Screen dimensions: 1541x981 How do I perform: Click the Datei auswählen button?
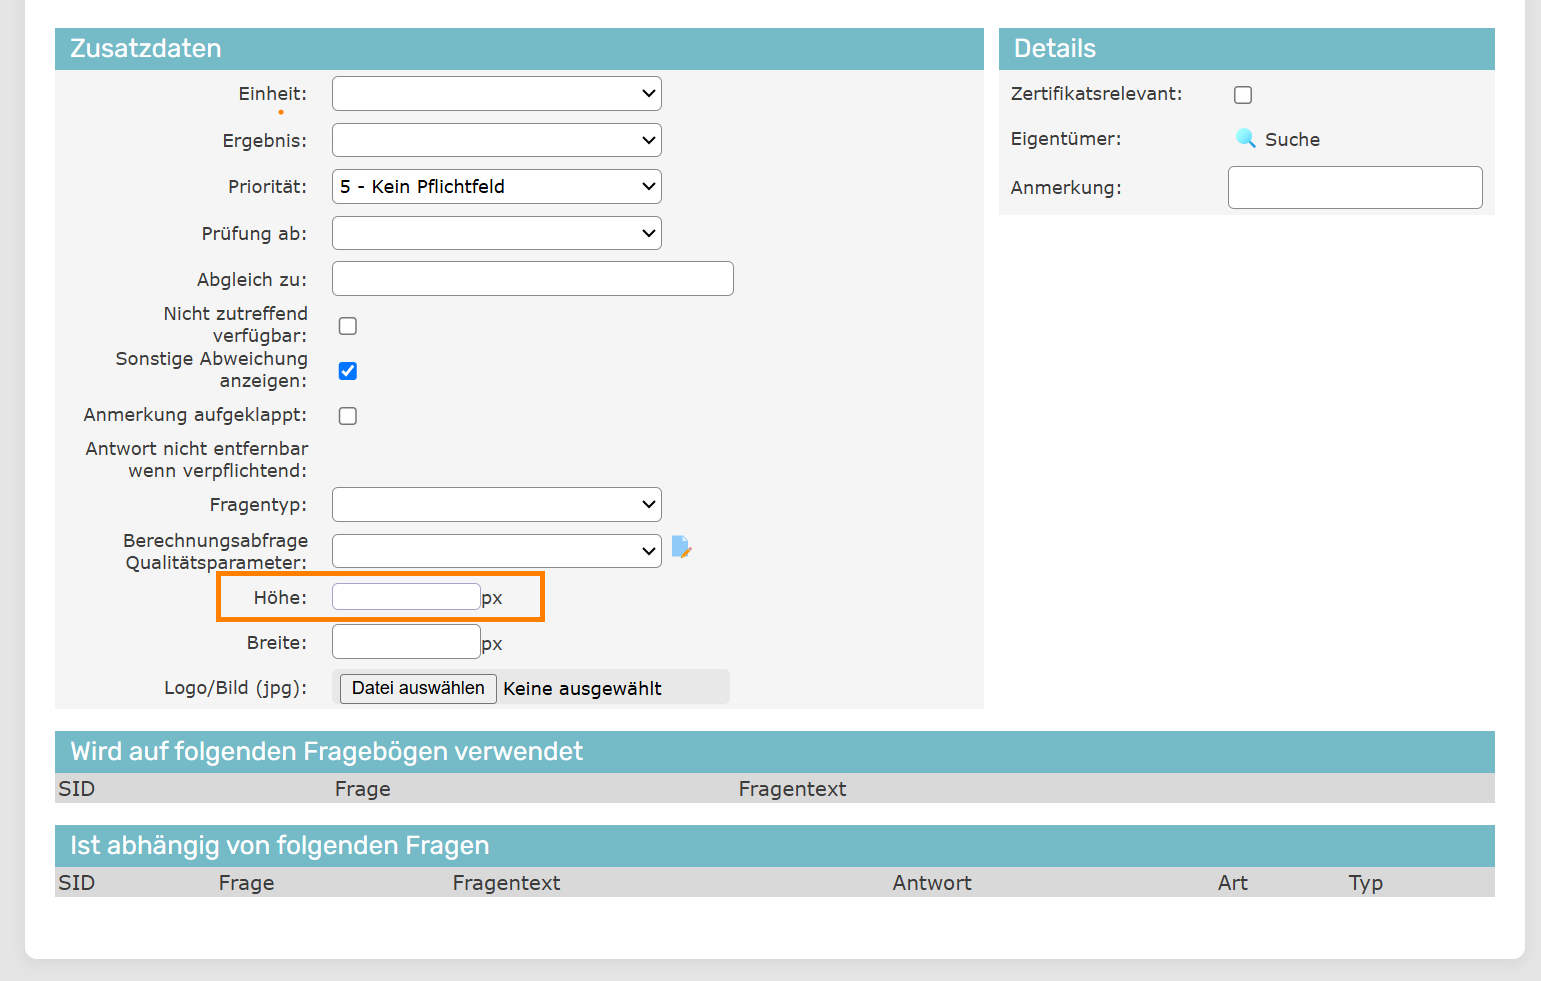tap(418, 688)
